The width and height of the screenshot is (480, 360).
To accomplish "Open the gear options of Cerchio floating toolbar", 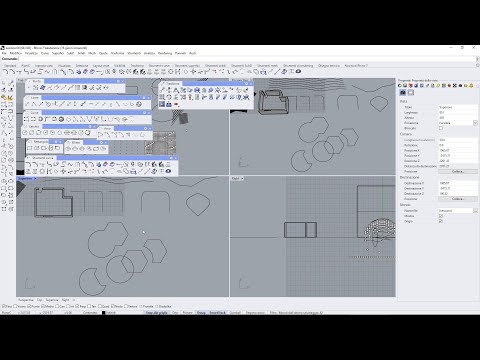I will (90, 127).
